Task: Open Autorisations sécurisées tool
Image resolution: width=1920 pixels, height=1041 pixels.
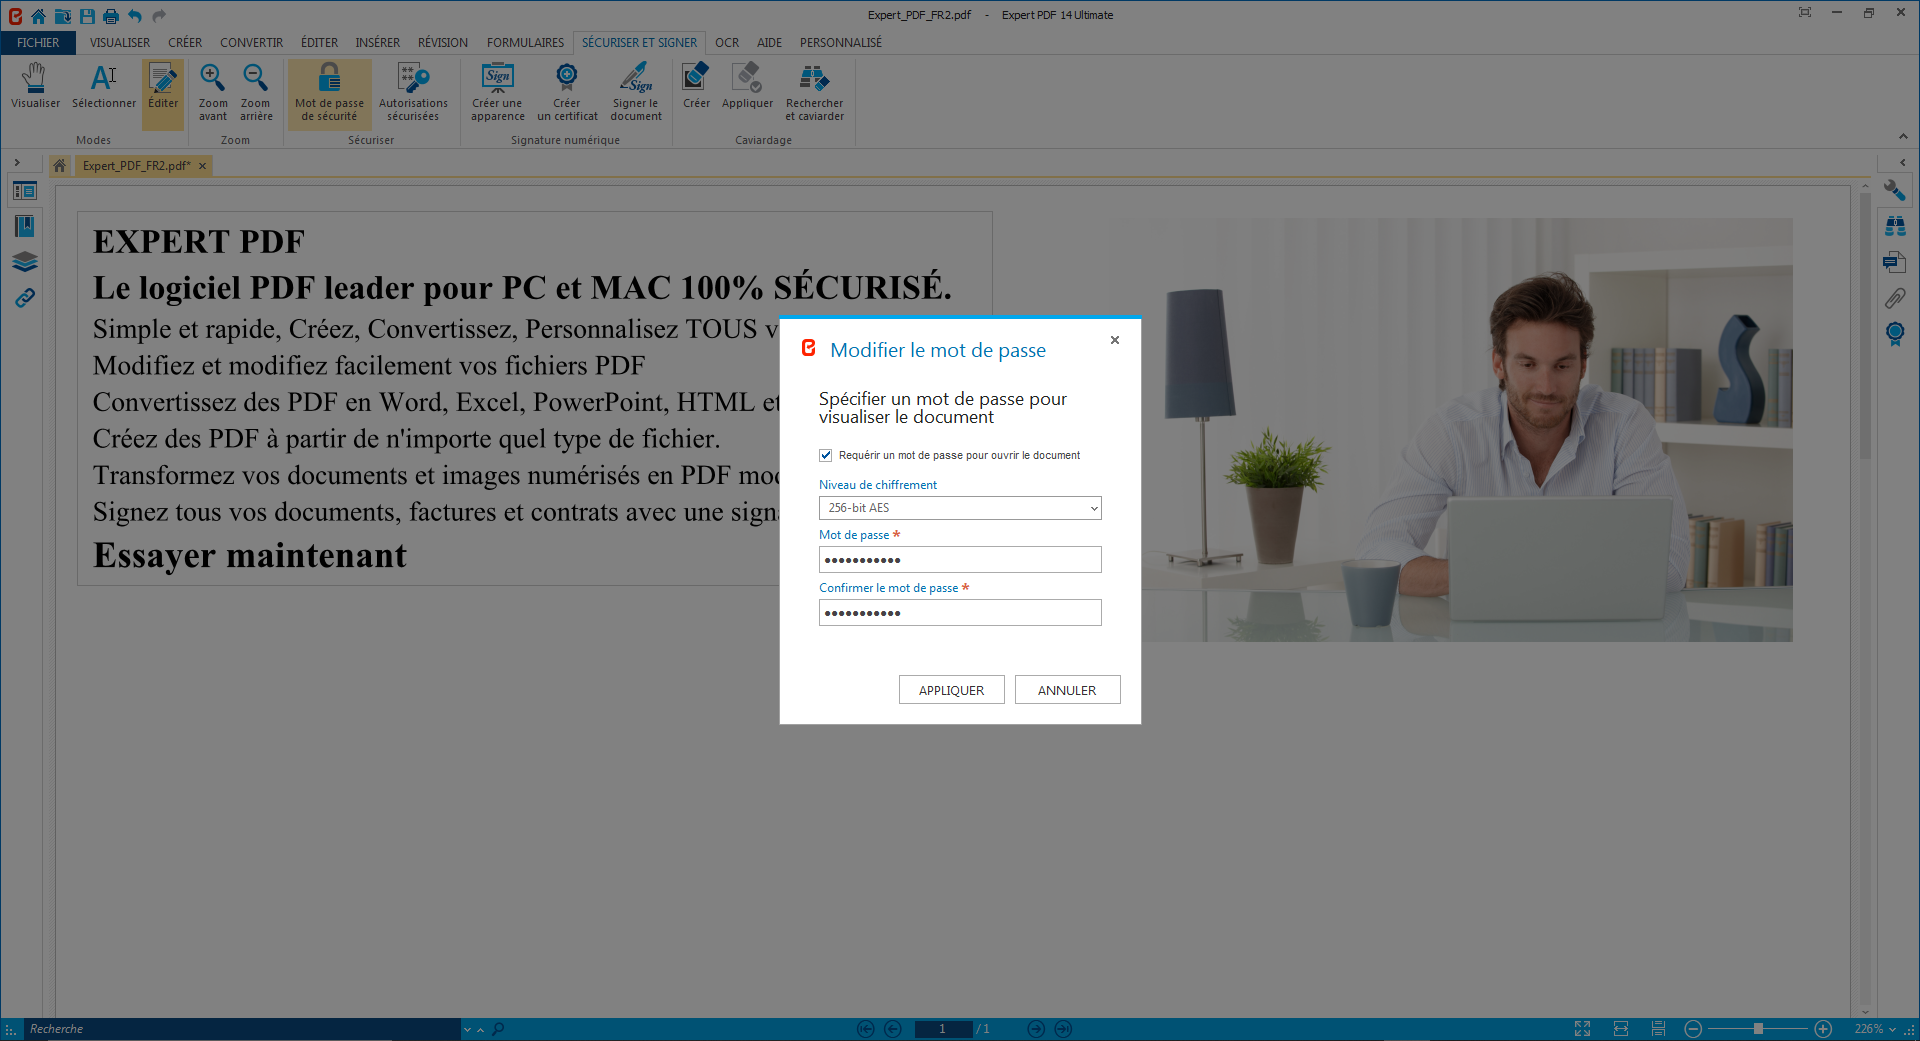Action: click(413, 92)
